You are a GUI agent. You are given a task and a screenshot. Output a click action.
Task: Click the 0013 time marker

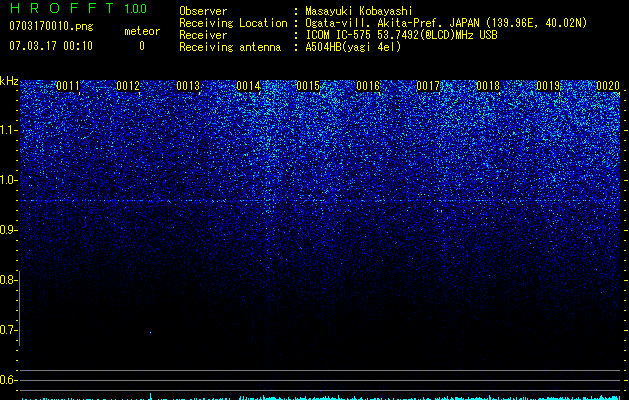188,86
